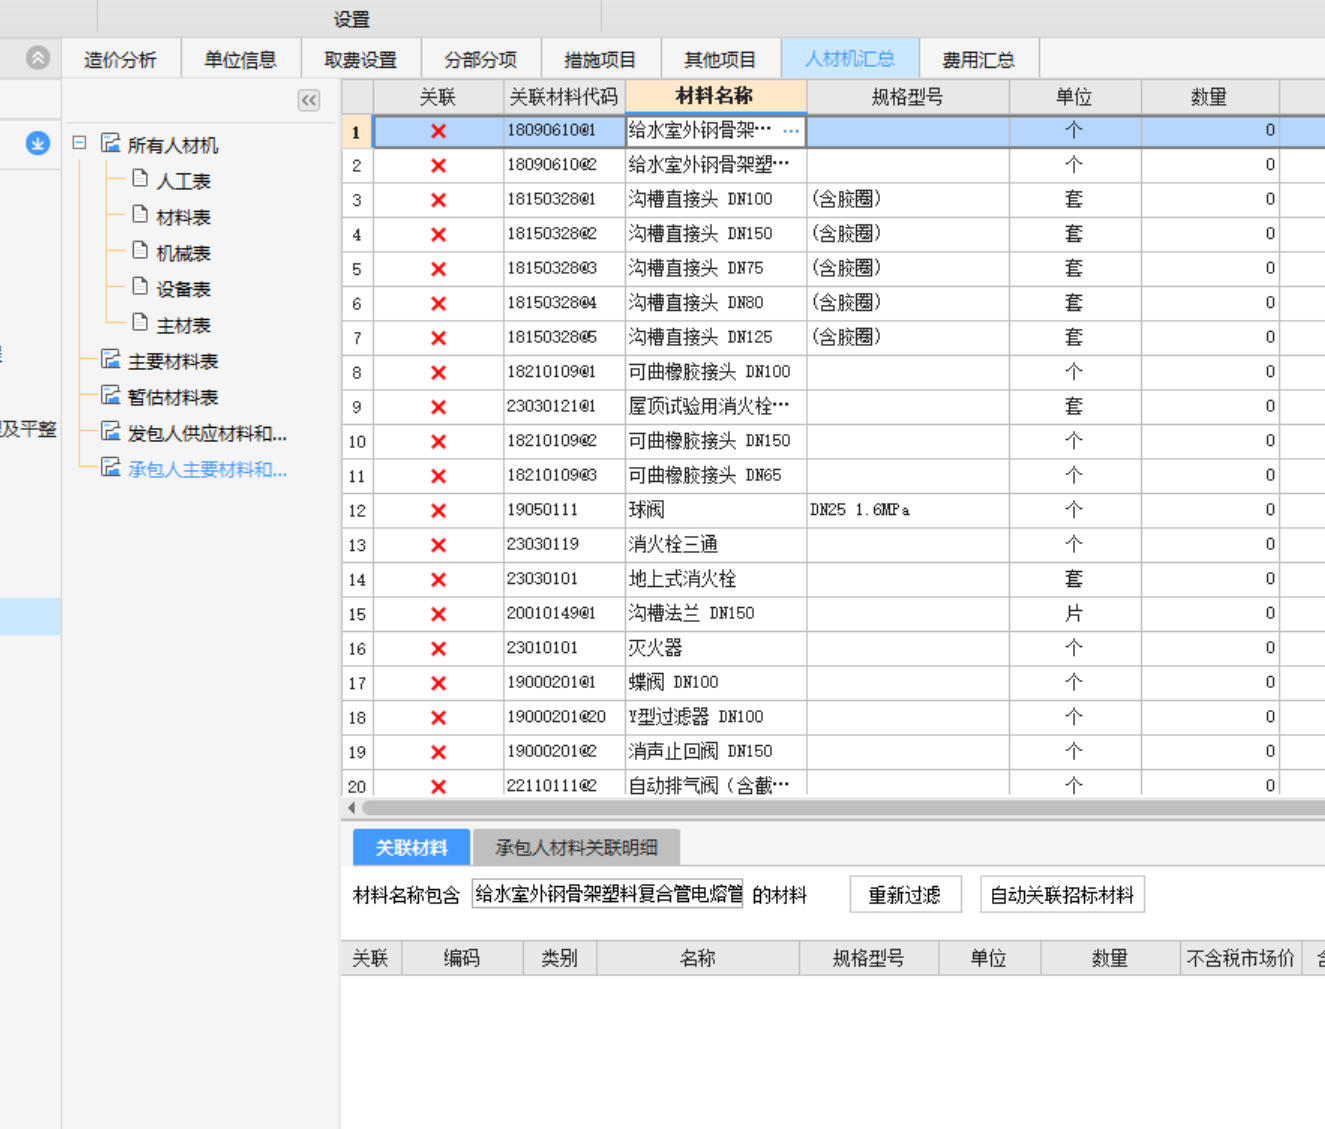Click the 设备表 document icon

pos(140,287)
